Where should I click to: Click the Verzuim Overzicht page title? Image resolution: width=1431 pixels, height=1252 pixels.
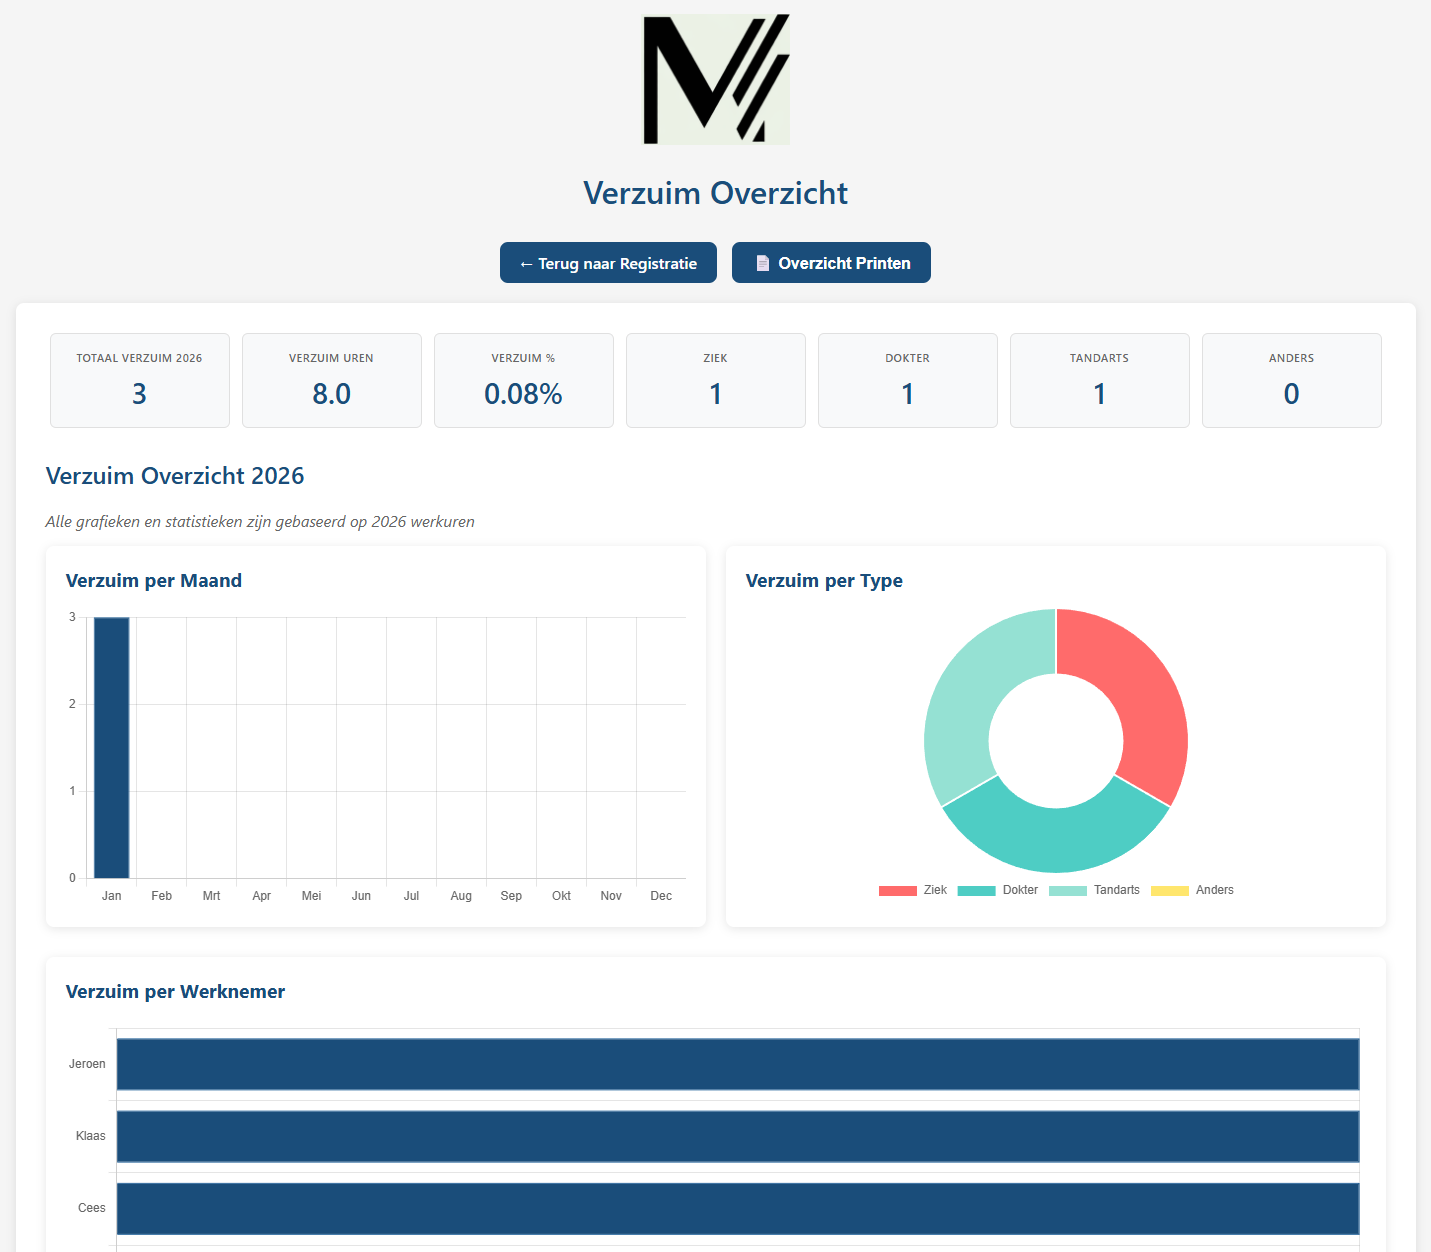click(715, 193)
